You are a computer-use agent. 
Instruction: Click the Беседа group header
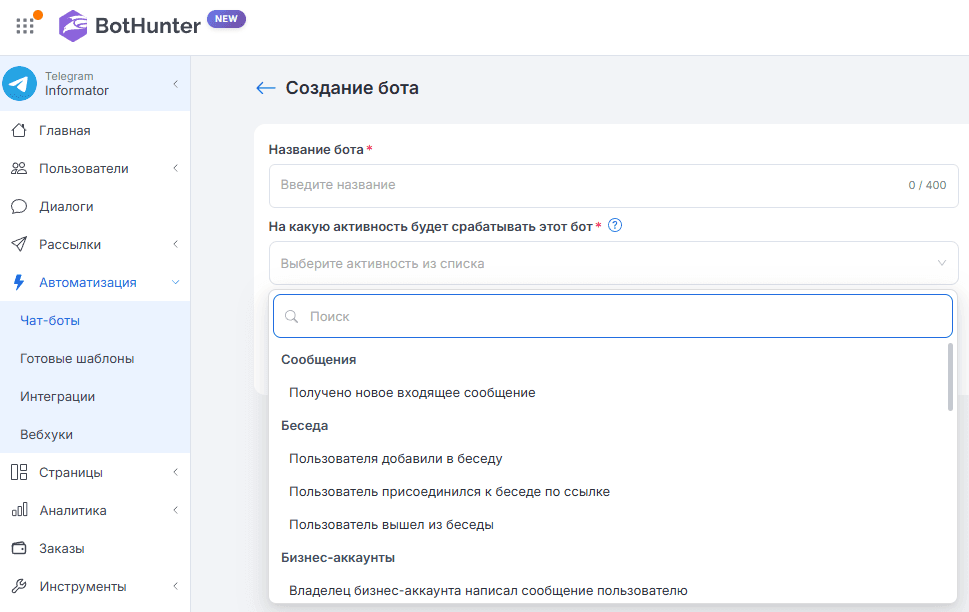pyautogui.click(x=304, y=425)
